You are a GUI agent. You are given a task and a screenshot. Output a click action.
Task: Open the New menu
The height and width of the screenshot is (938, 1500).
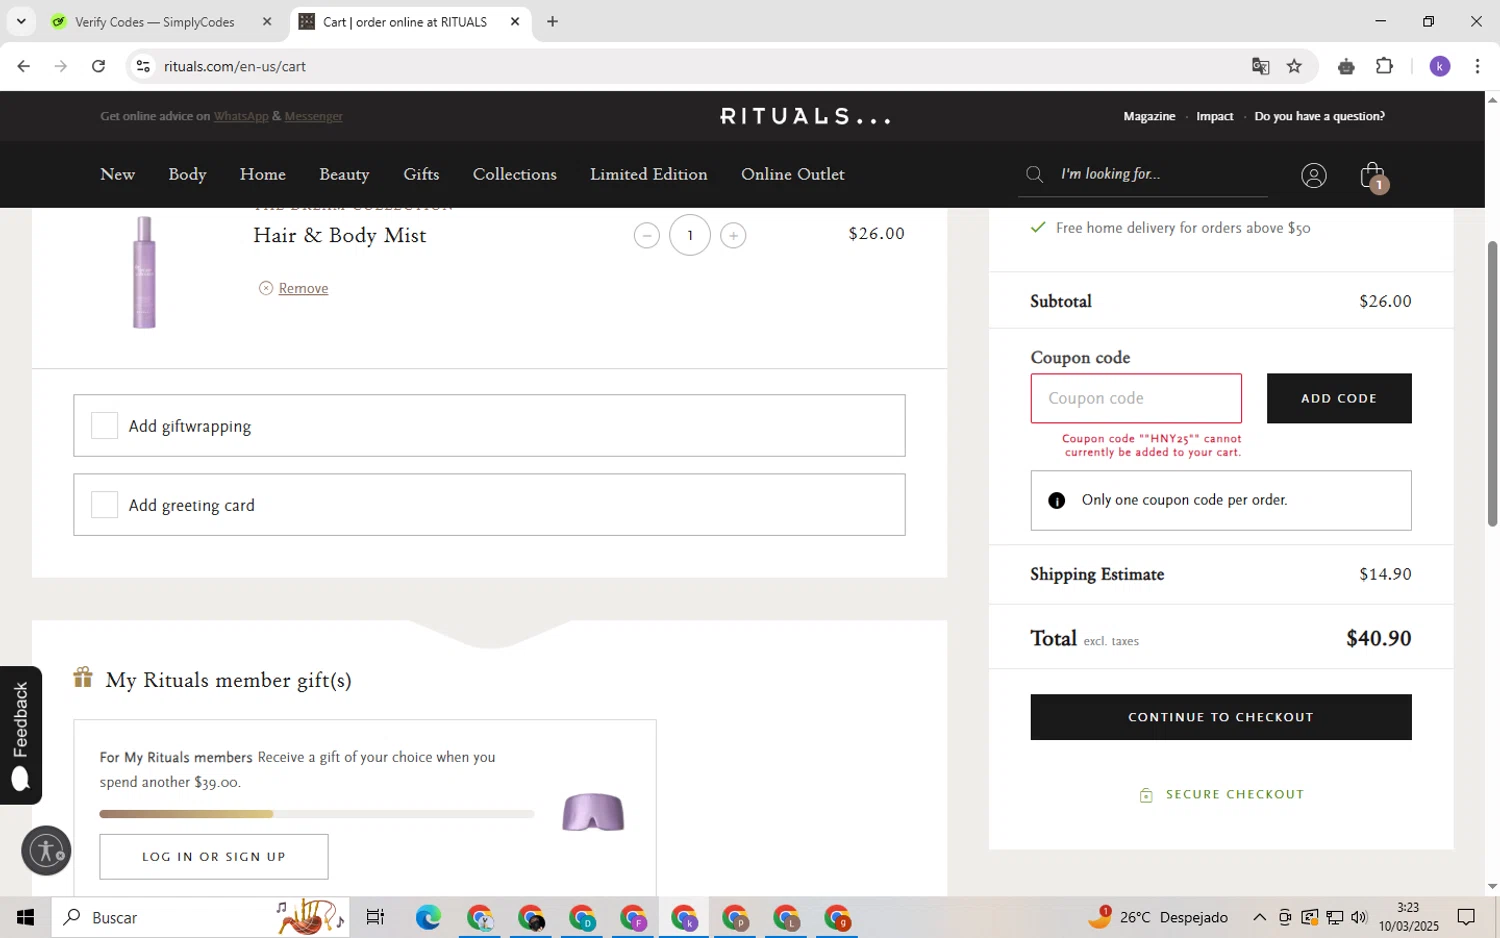point(117,174)
